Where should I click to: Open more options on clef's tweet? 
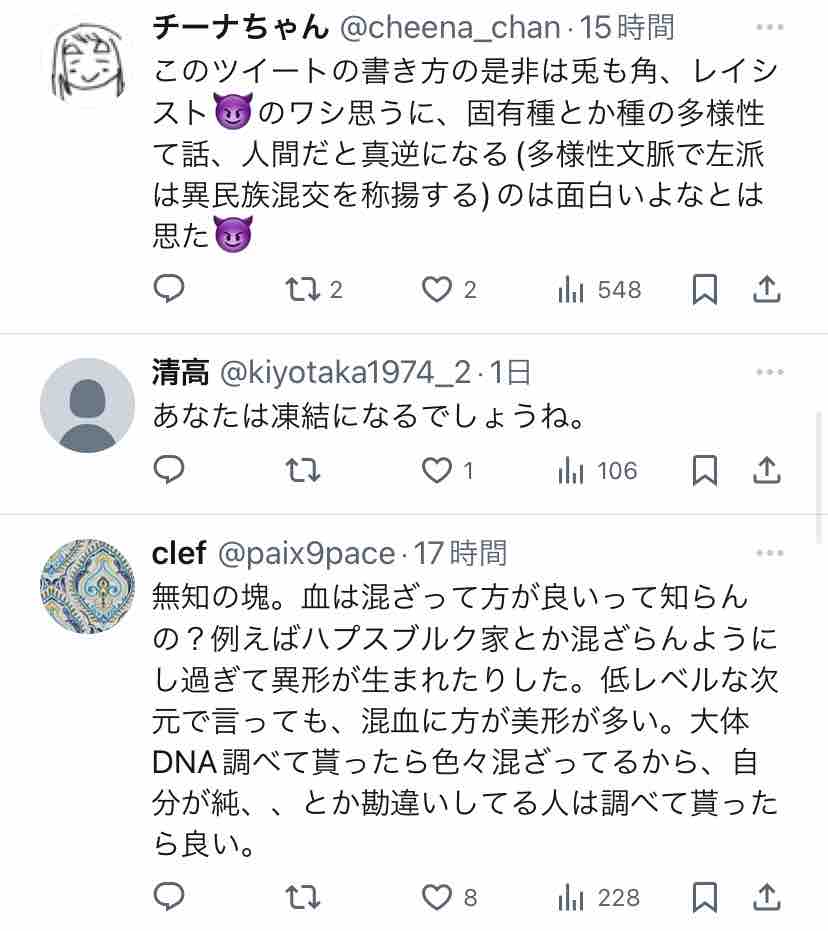click(x=769, y=552)
